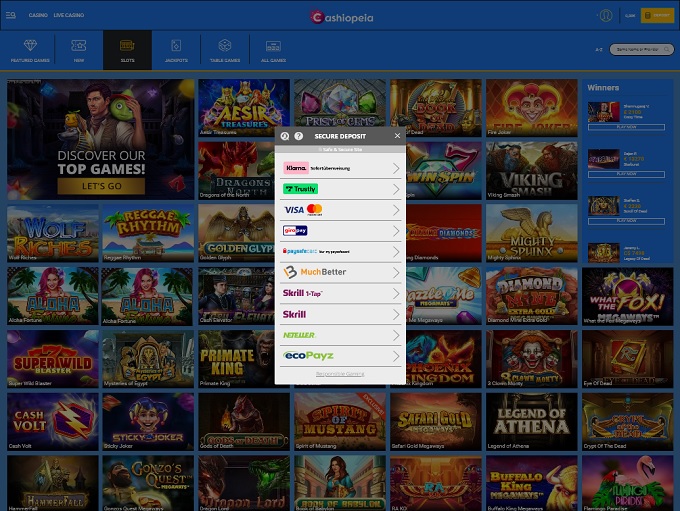
Task: Pick the Visa Mastercard payment logo
Action: (303, 210)
